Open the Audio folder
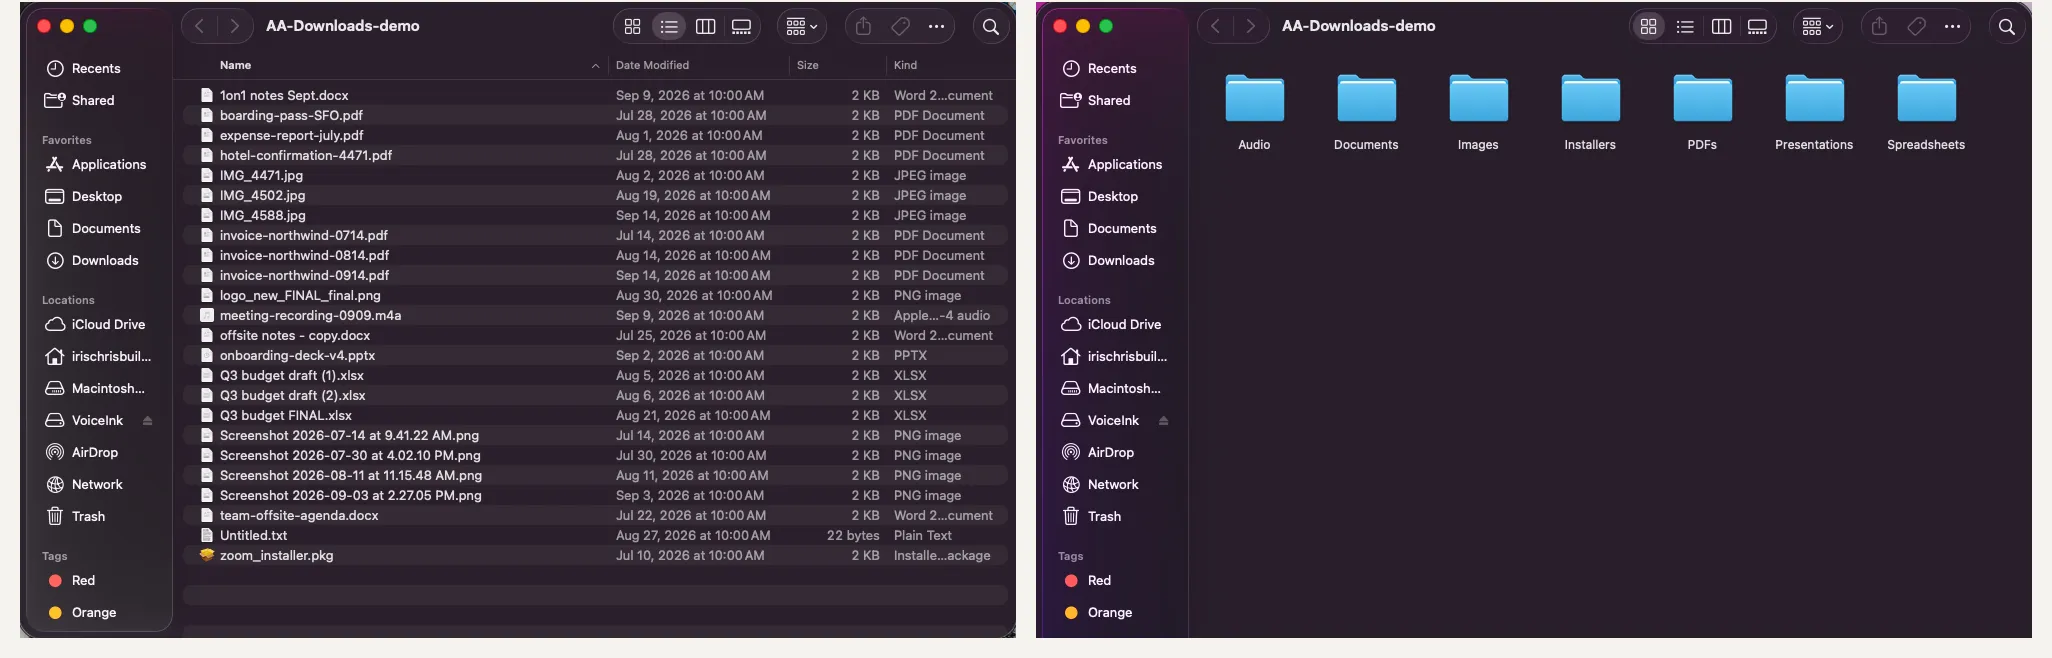2052x658 pixels. (1254, 99)
